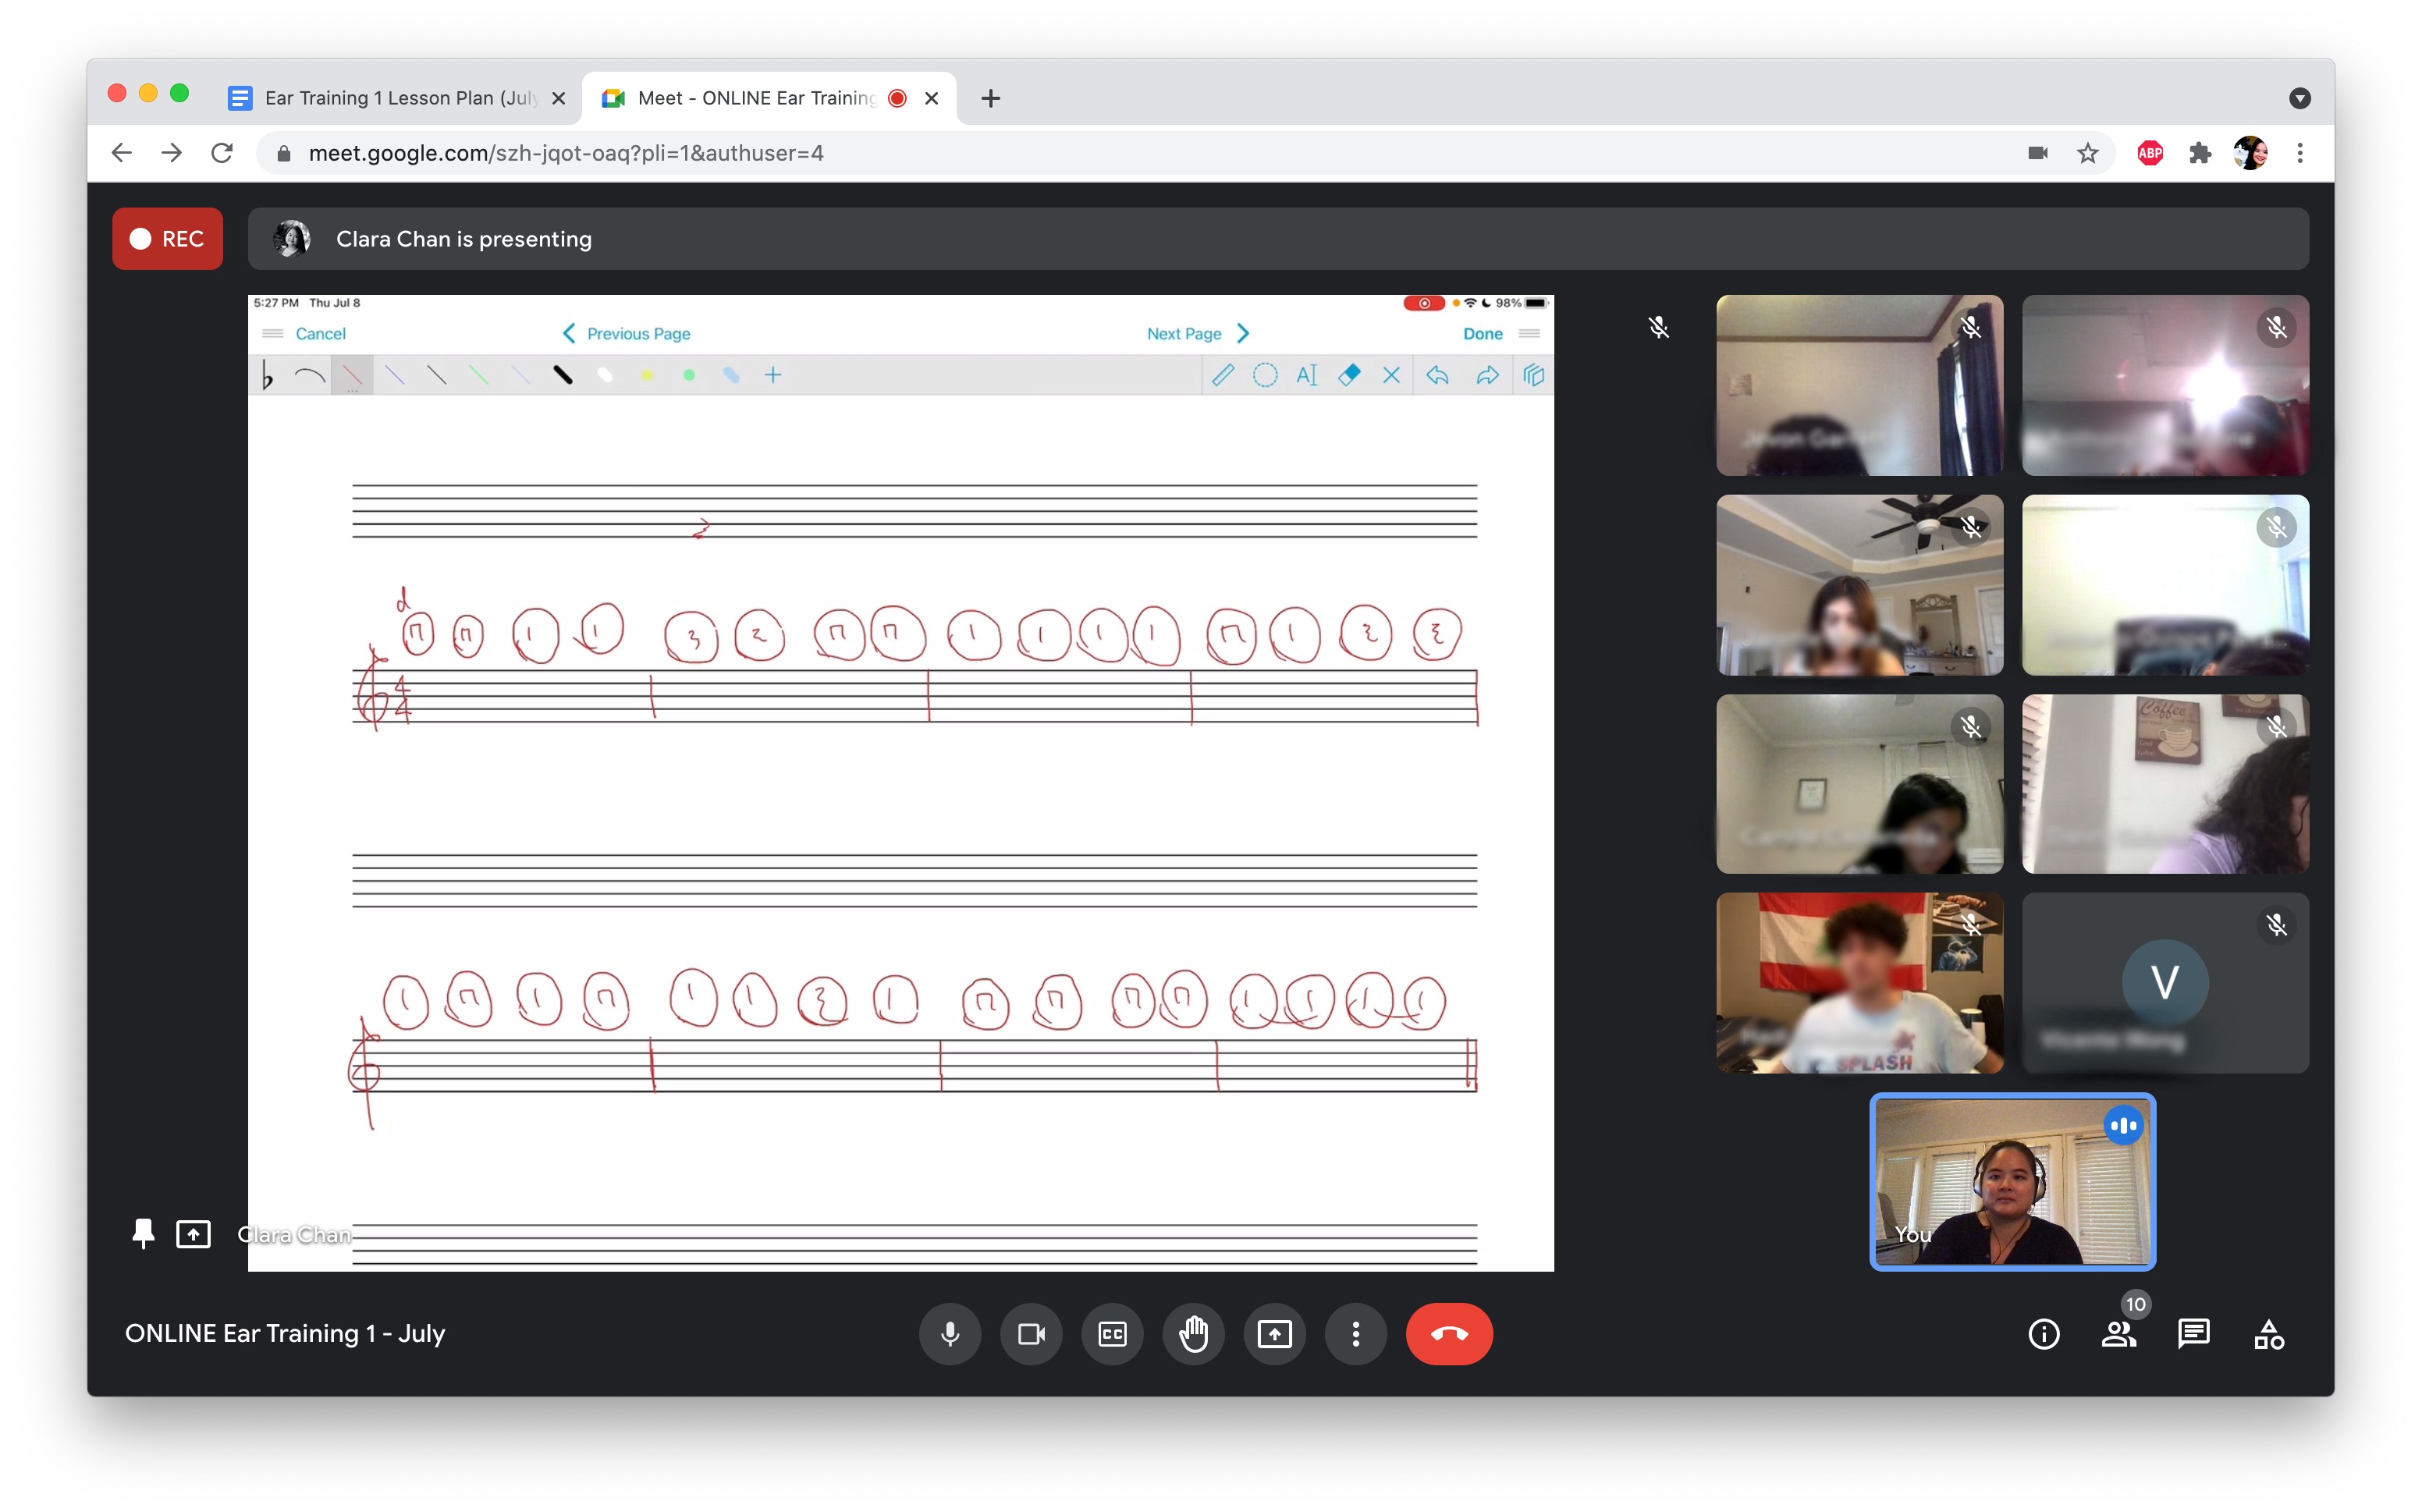Click the clear X tool
2422x1512 pixels.
[1391, 375]
